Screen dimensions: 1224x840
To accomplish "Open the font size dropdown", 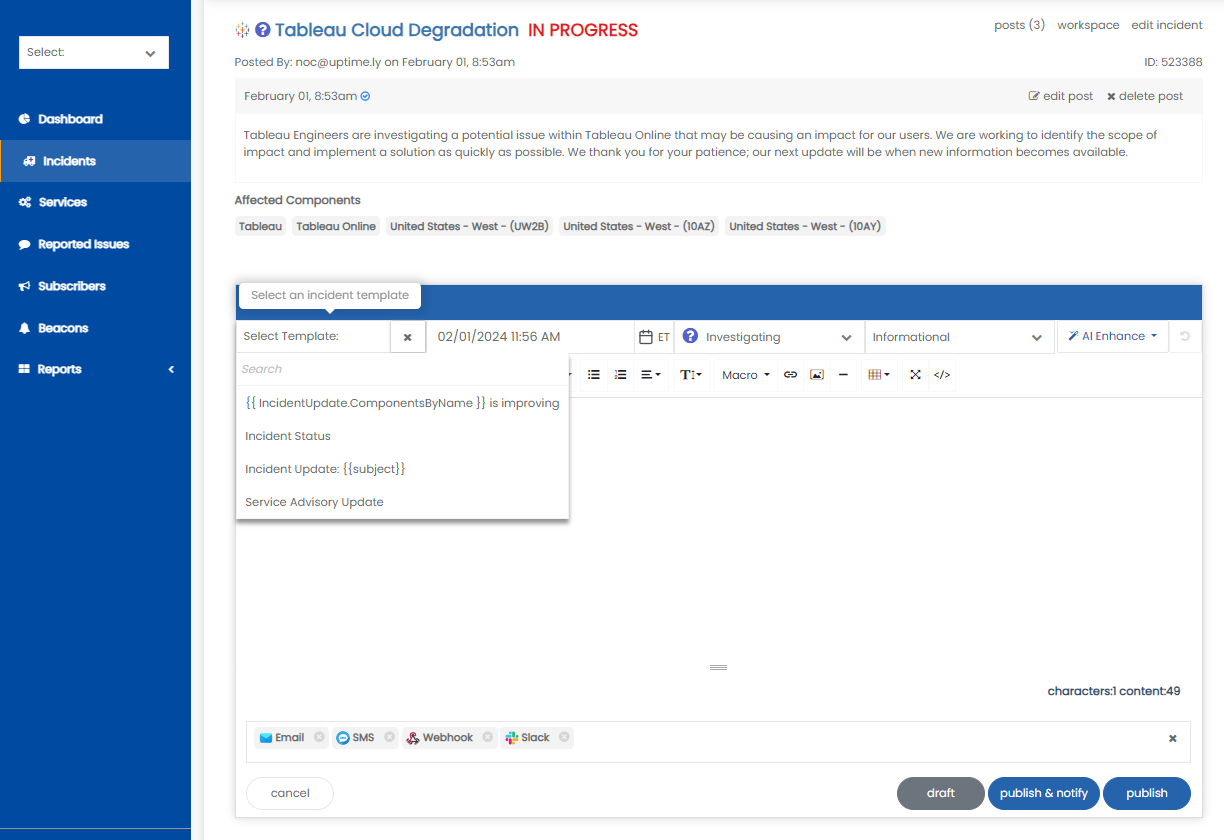I will coord(691,375).
